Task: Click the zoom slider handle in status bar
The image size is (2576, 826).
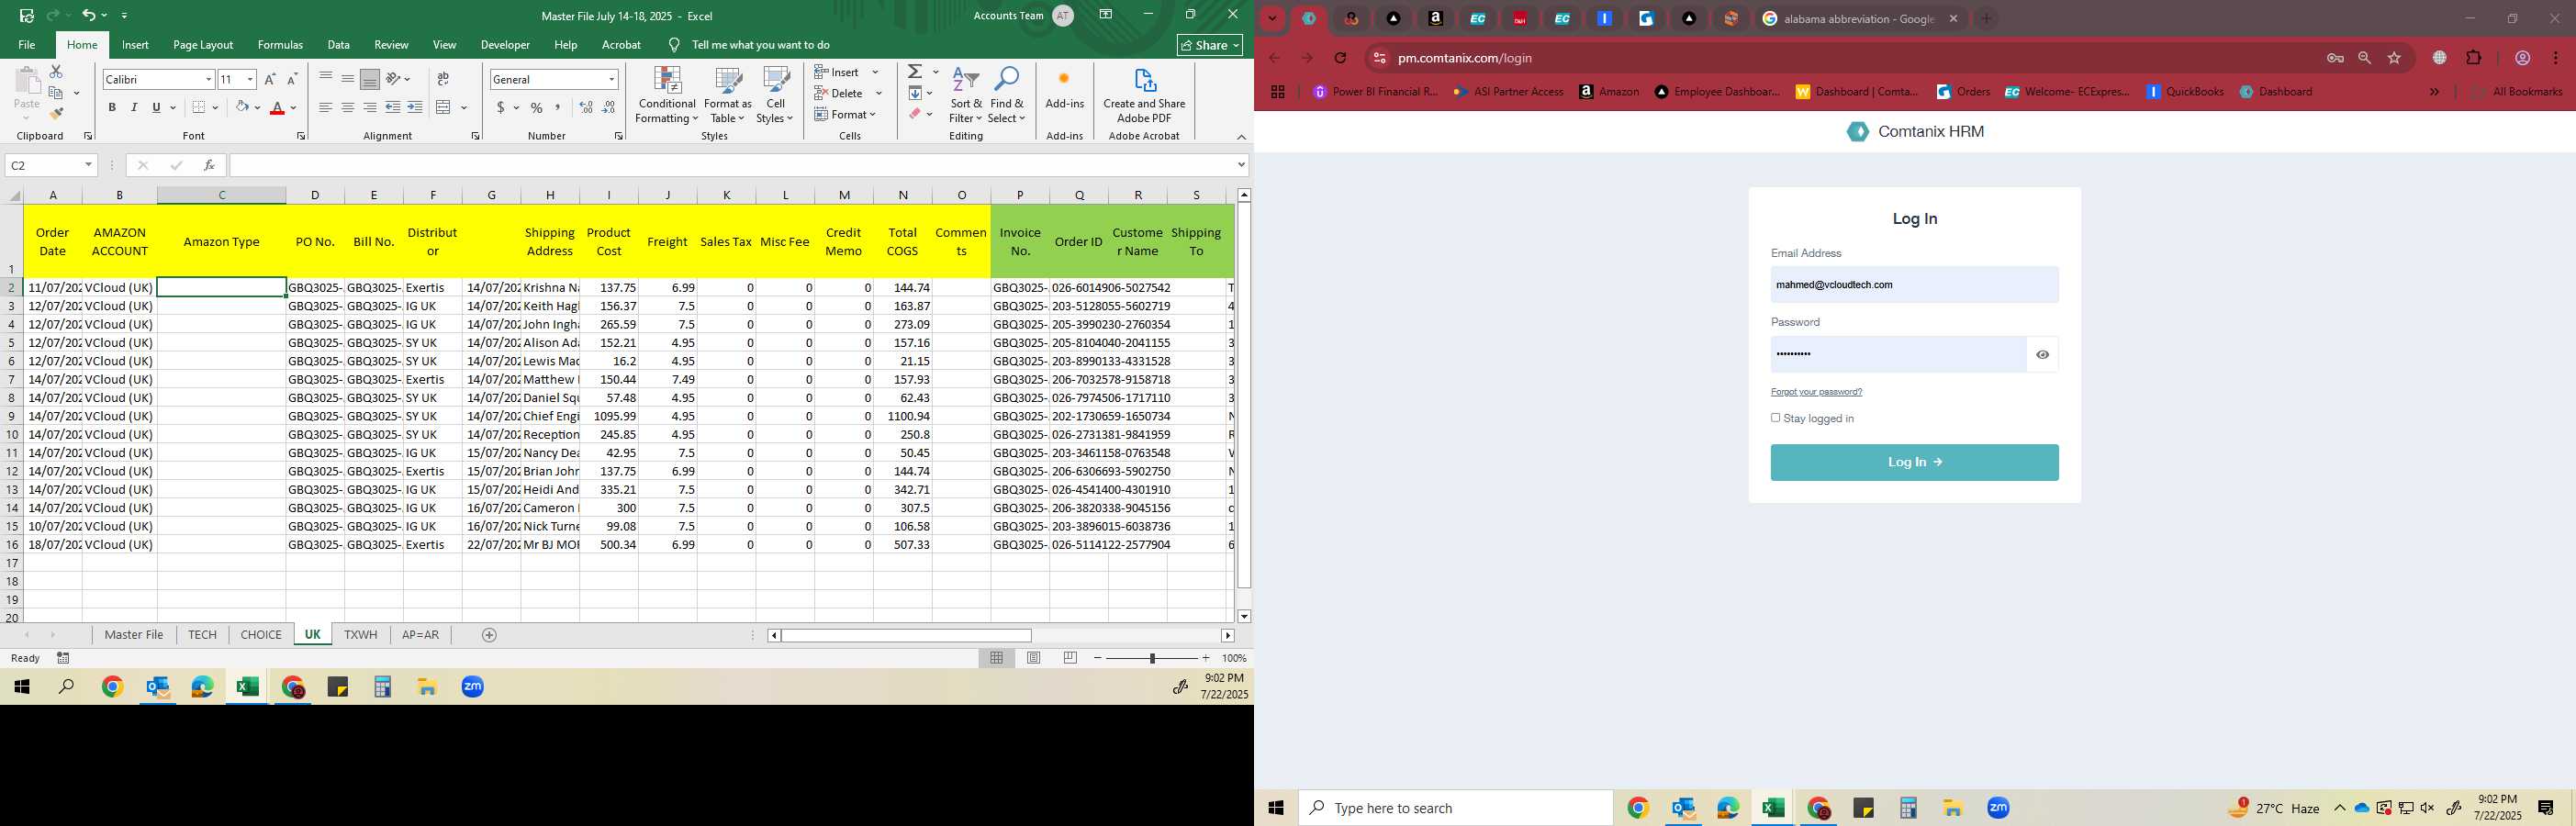Action: [x=1152, y=658]
